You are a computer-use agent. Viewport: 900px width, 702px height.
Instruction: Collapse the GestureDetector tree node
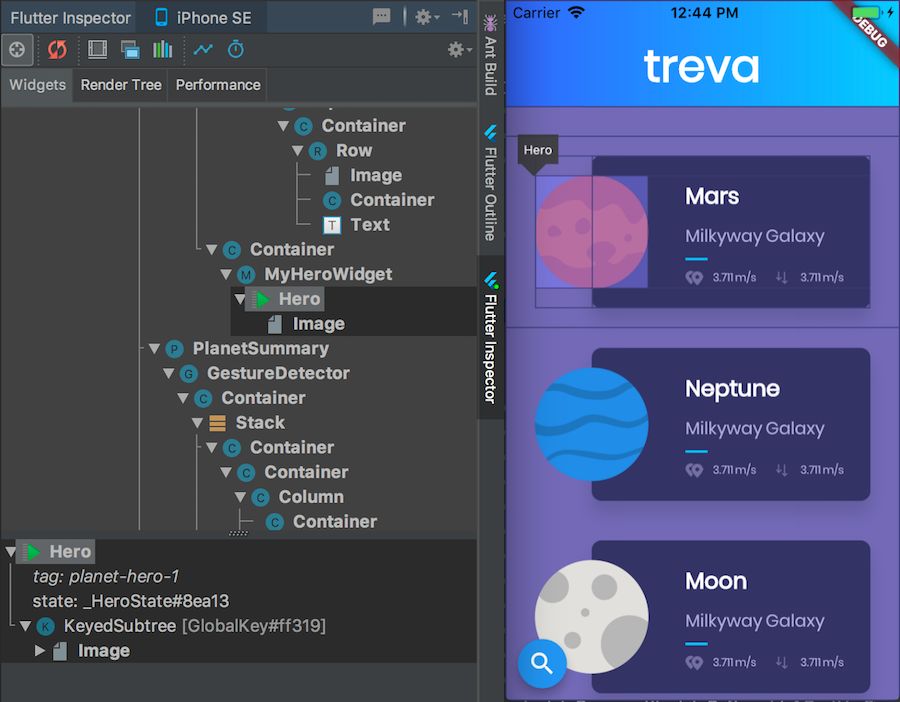168,373
